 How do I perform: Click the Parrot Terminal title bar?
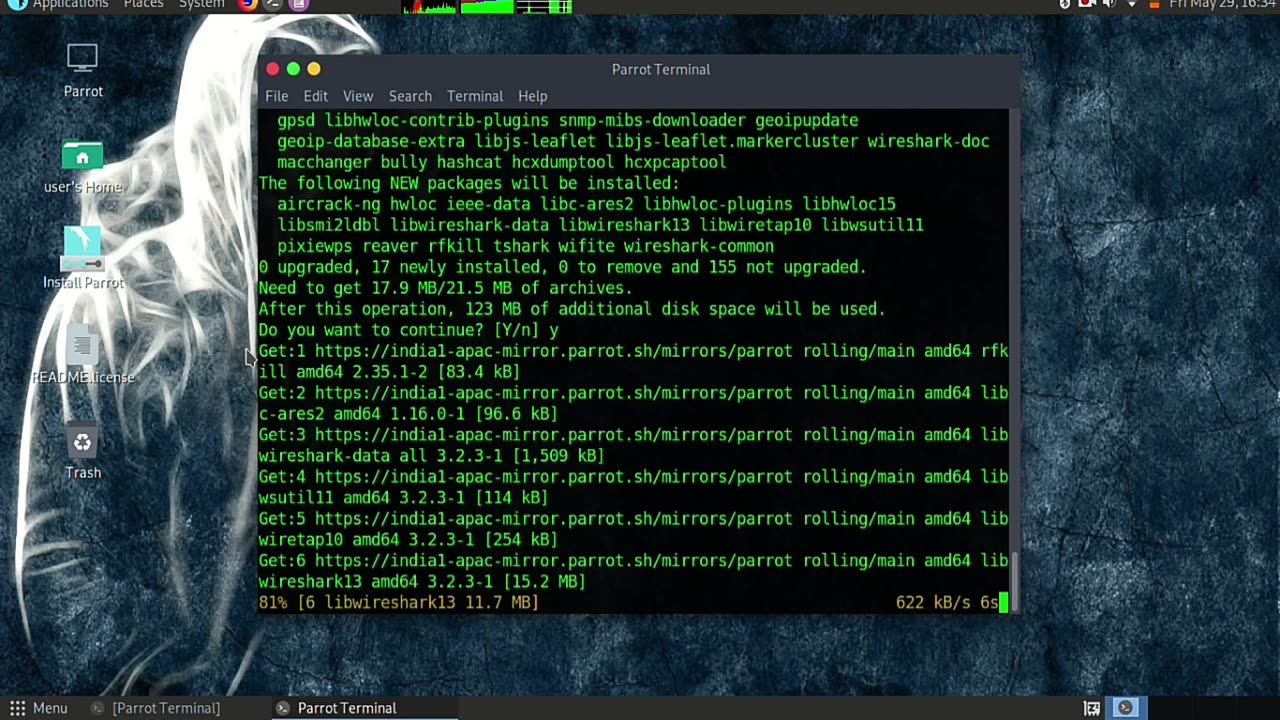pos(661,69)
